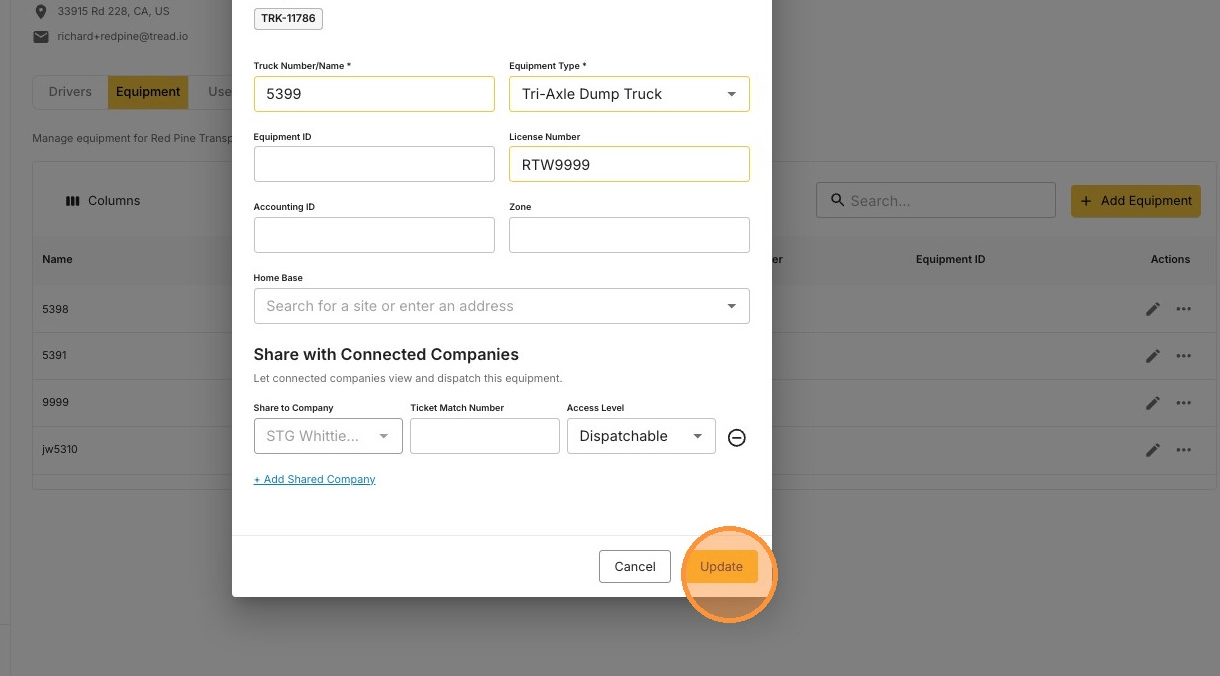This screenshot has width=1220, height=676.
Task: Click the Add Shared Company link
Action: tap(314, 480)
